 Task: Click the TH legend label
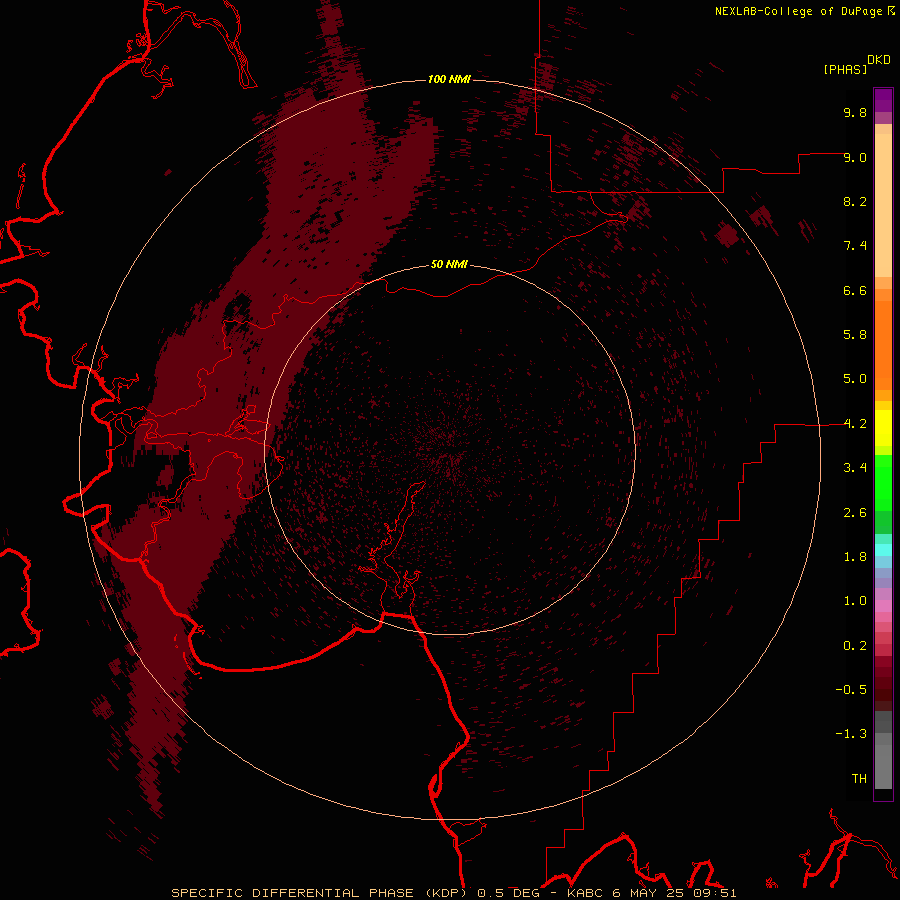[859, 779]
